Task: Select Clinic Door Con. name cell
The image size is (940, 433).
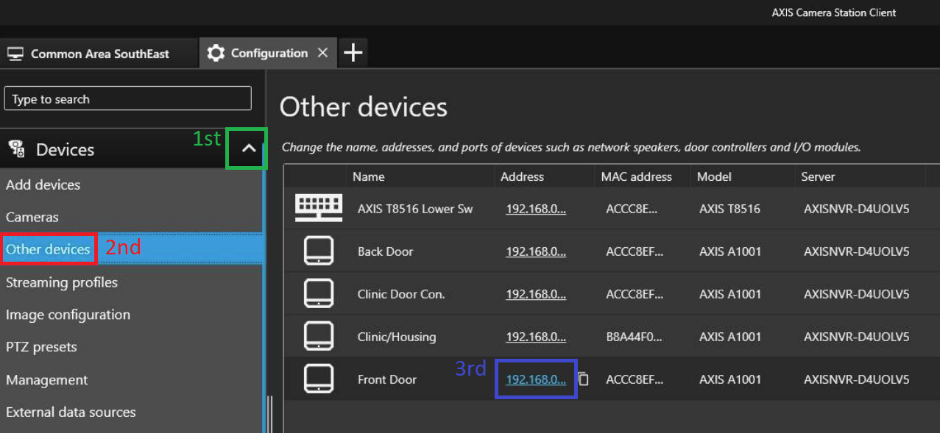Action: 401,294
